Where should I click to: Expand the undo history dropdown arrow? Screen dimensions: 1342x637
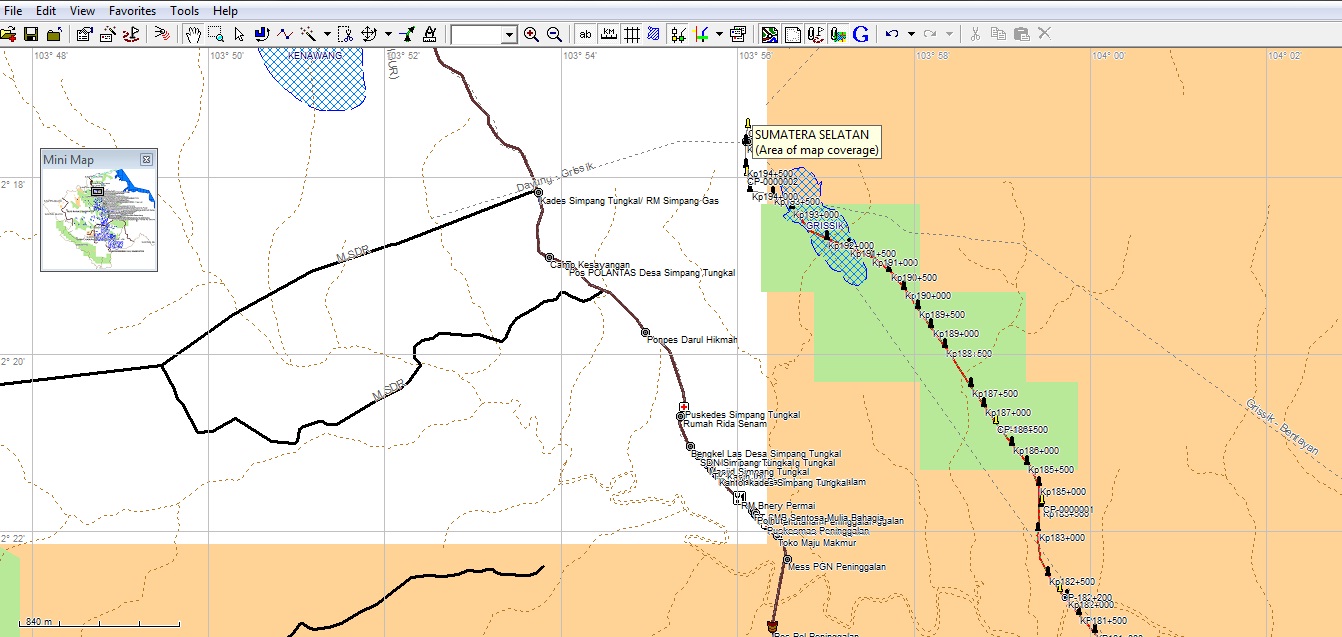pos(911,33)
